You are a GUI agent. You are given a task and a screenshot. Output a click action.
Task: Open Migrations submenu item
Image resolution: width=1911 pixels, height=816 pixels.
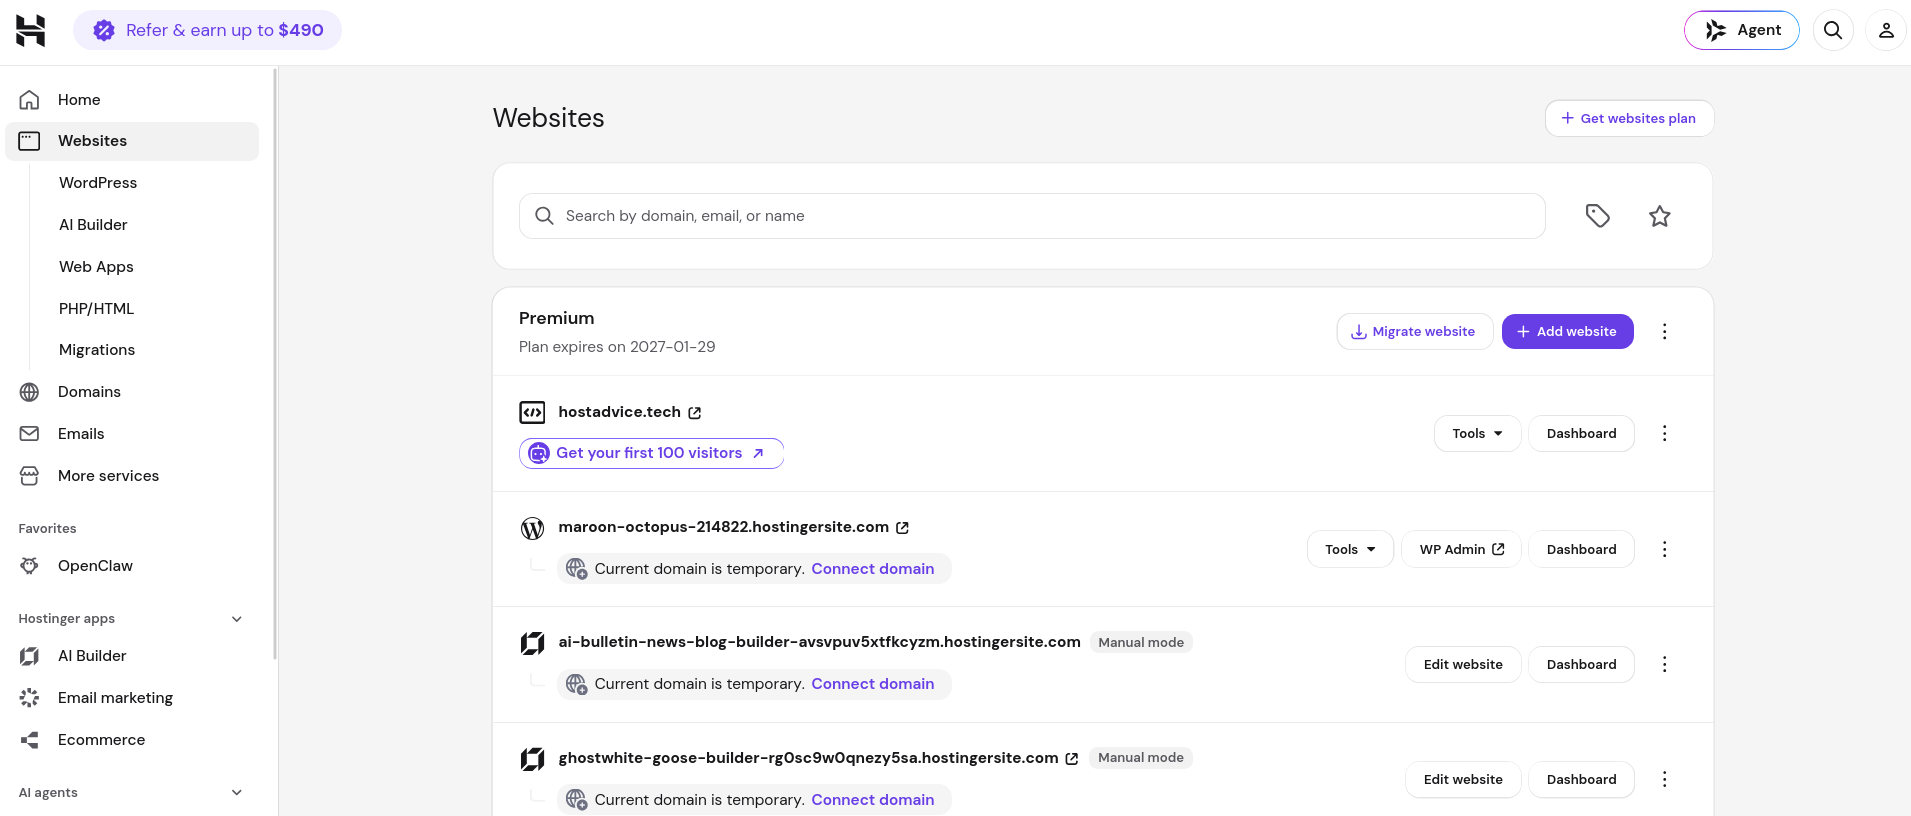pyautogui.click(x=97, y=350)
